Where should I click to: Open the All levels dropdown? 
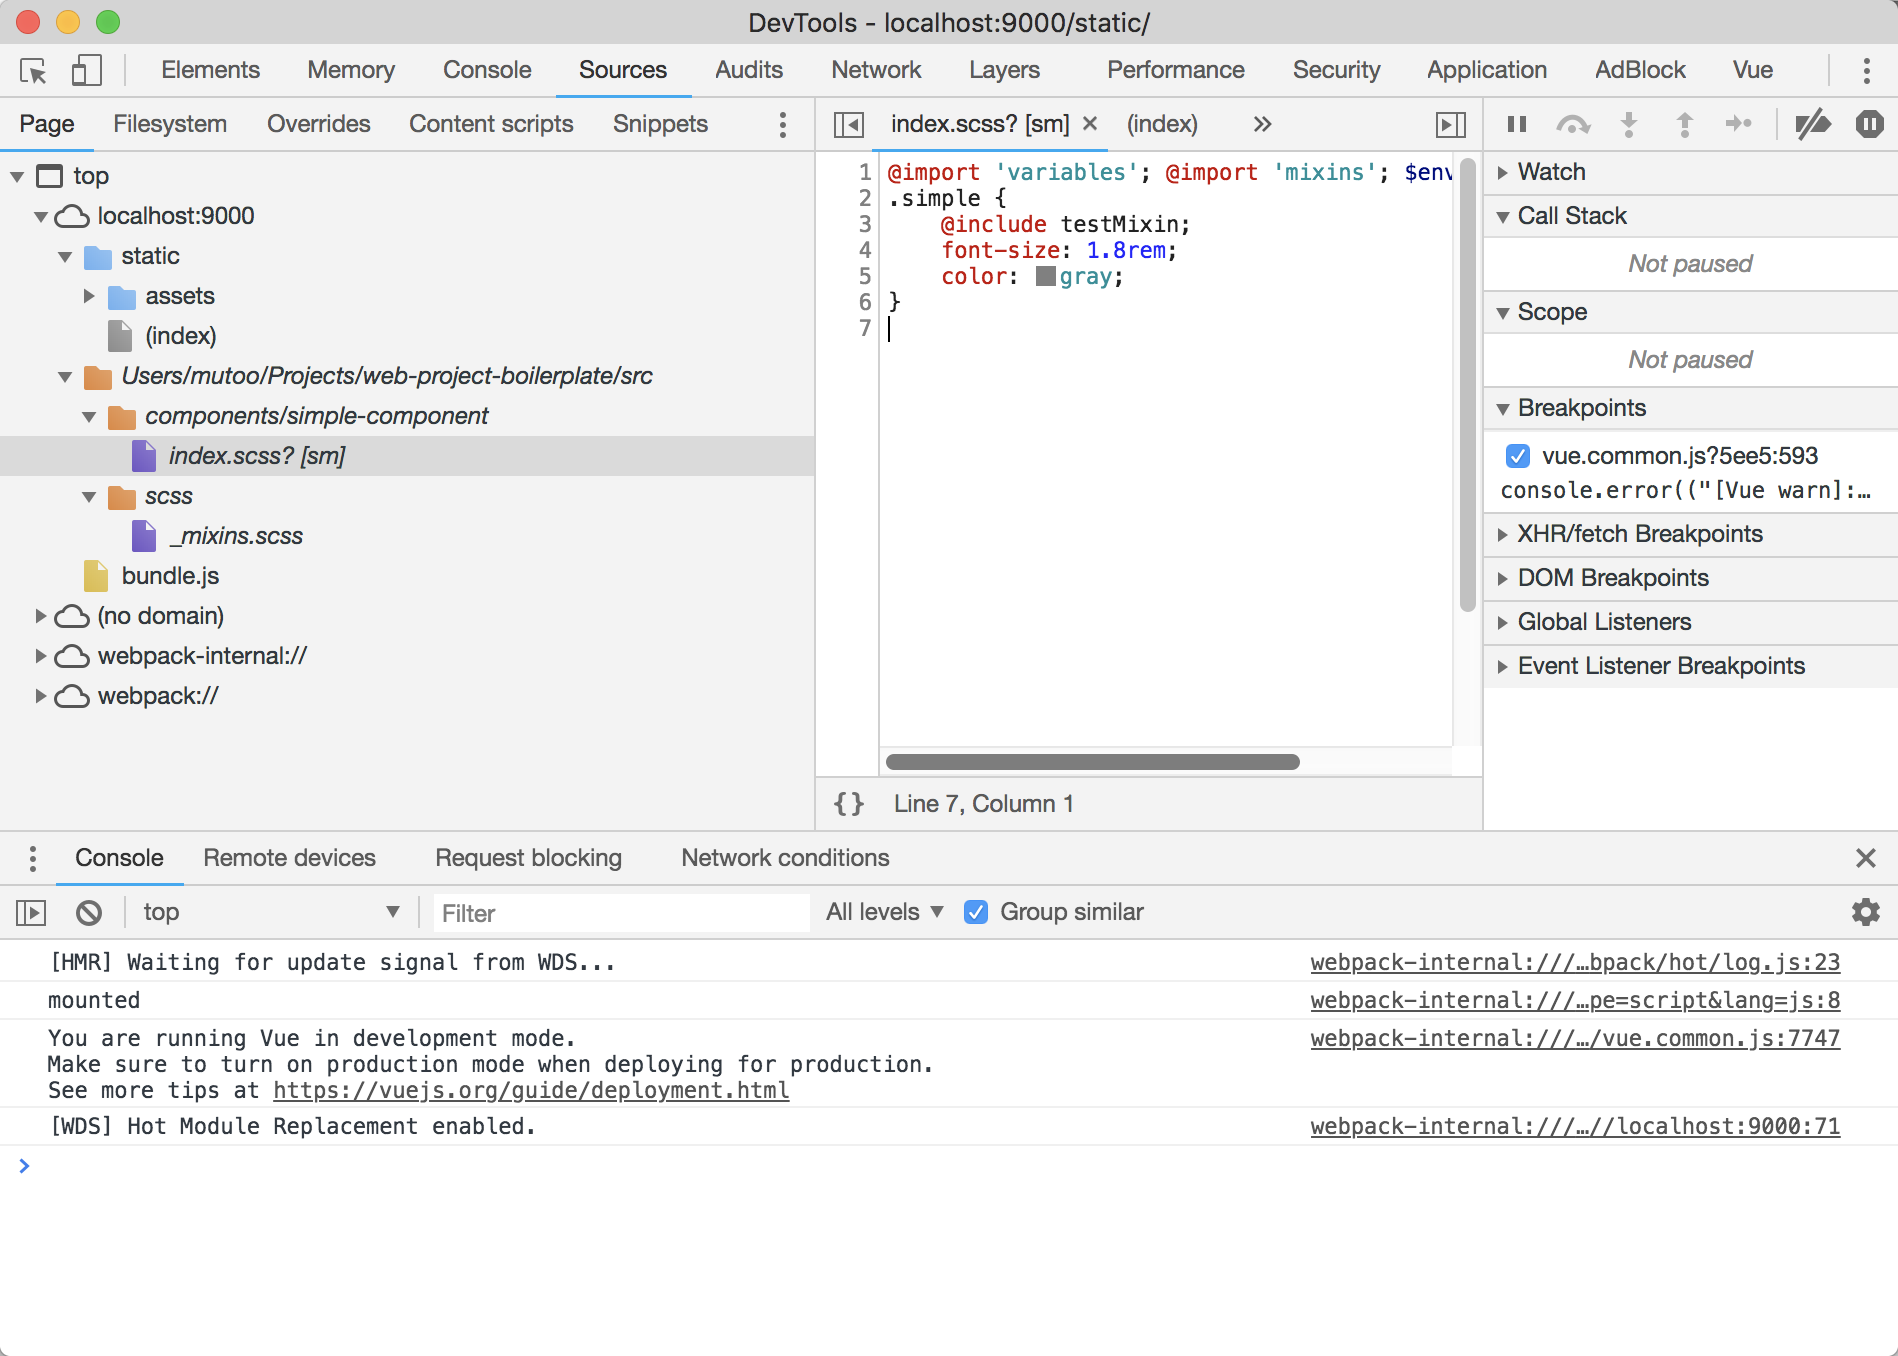pyautogui.click(x=881, y=911)
